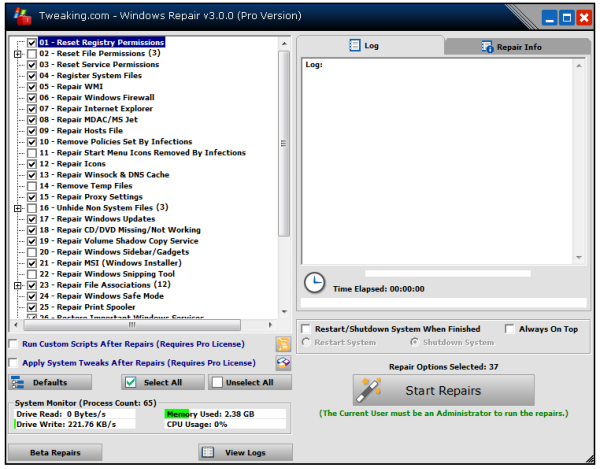Click the Log panel scroll up arrow
This screenshot has height=469, width=600.
[x=579, y=66]
